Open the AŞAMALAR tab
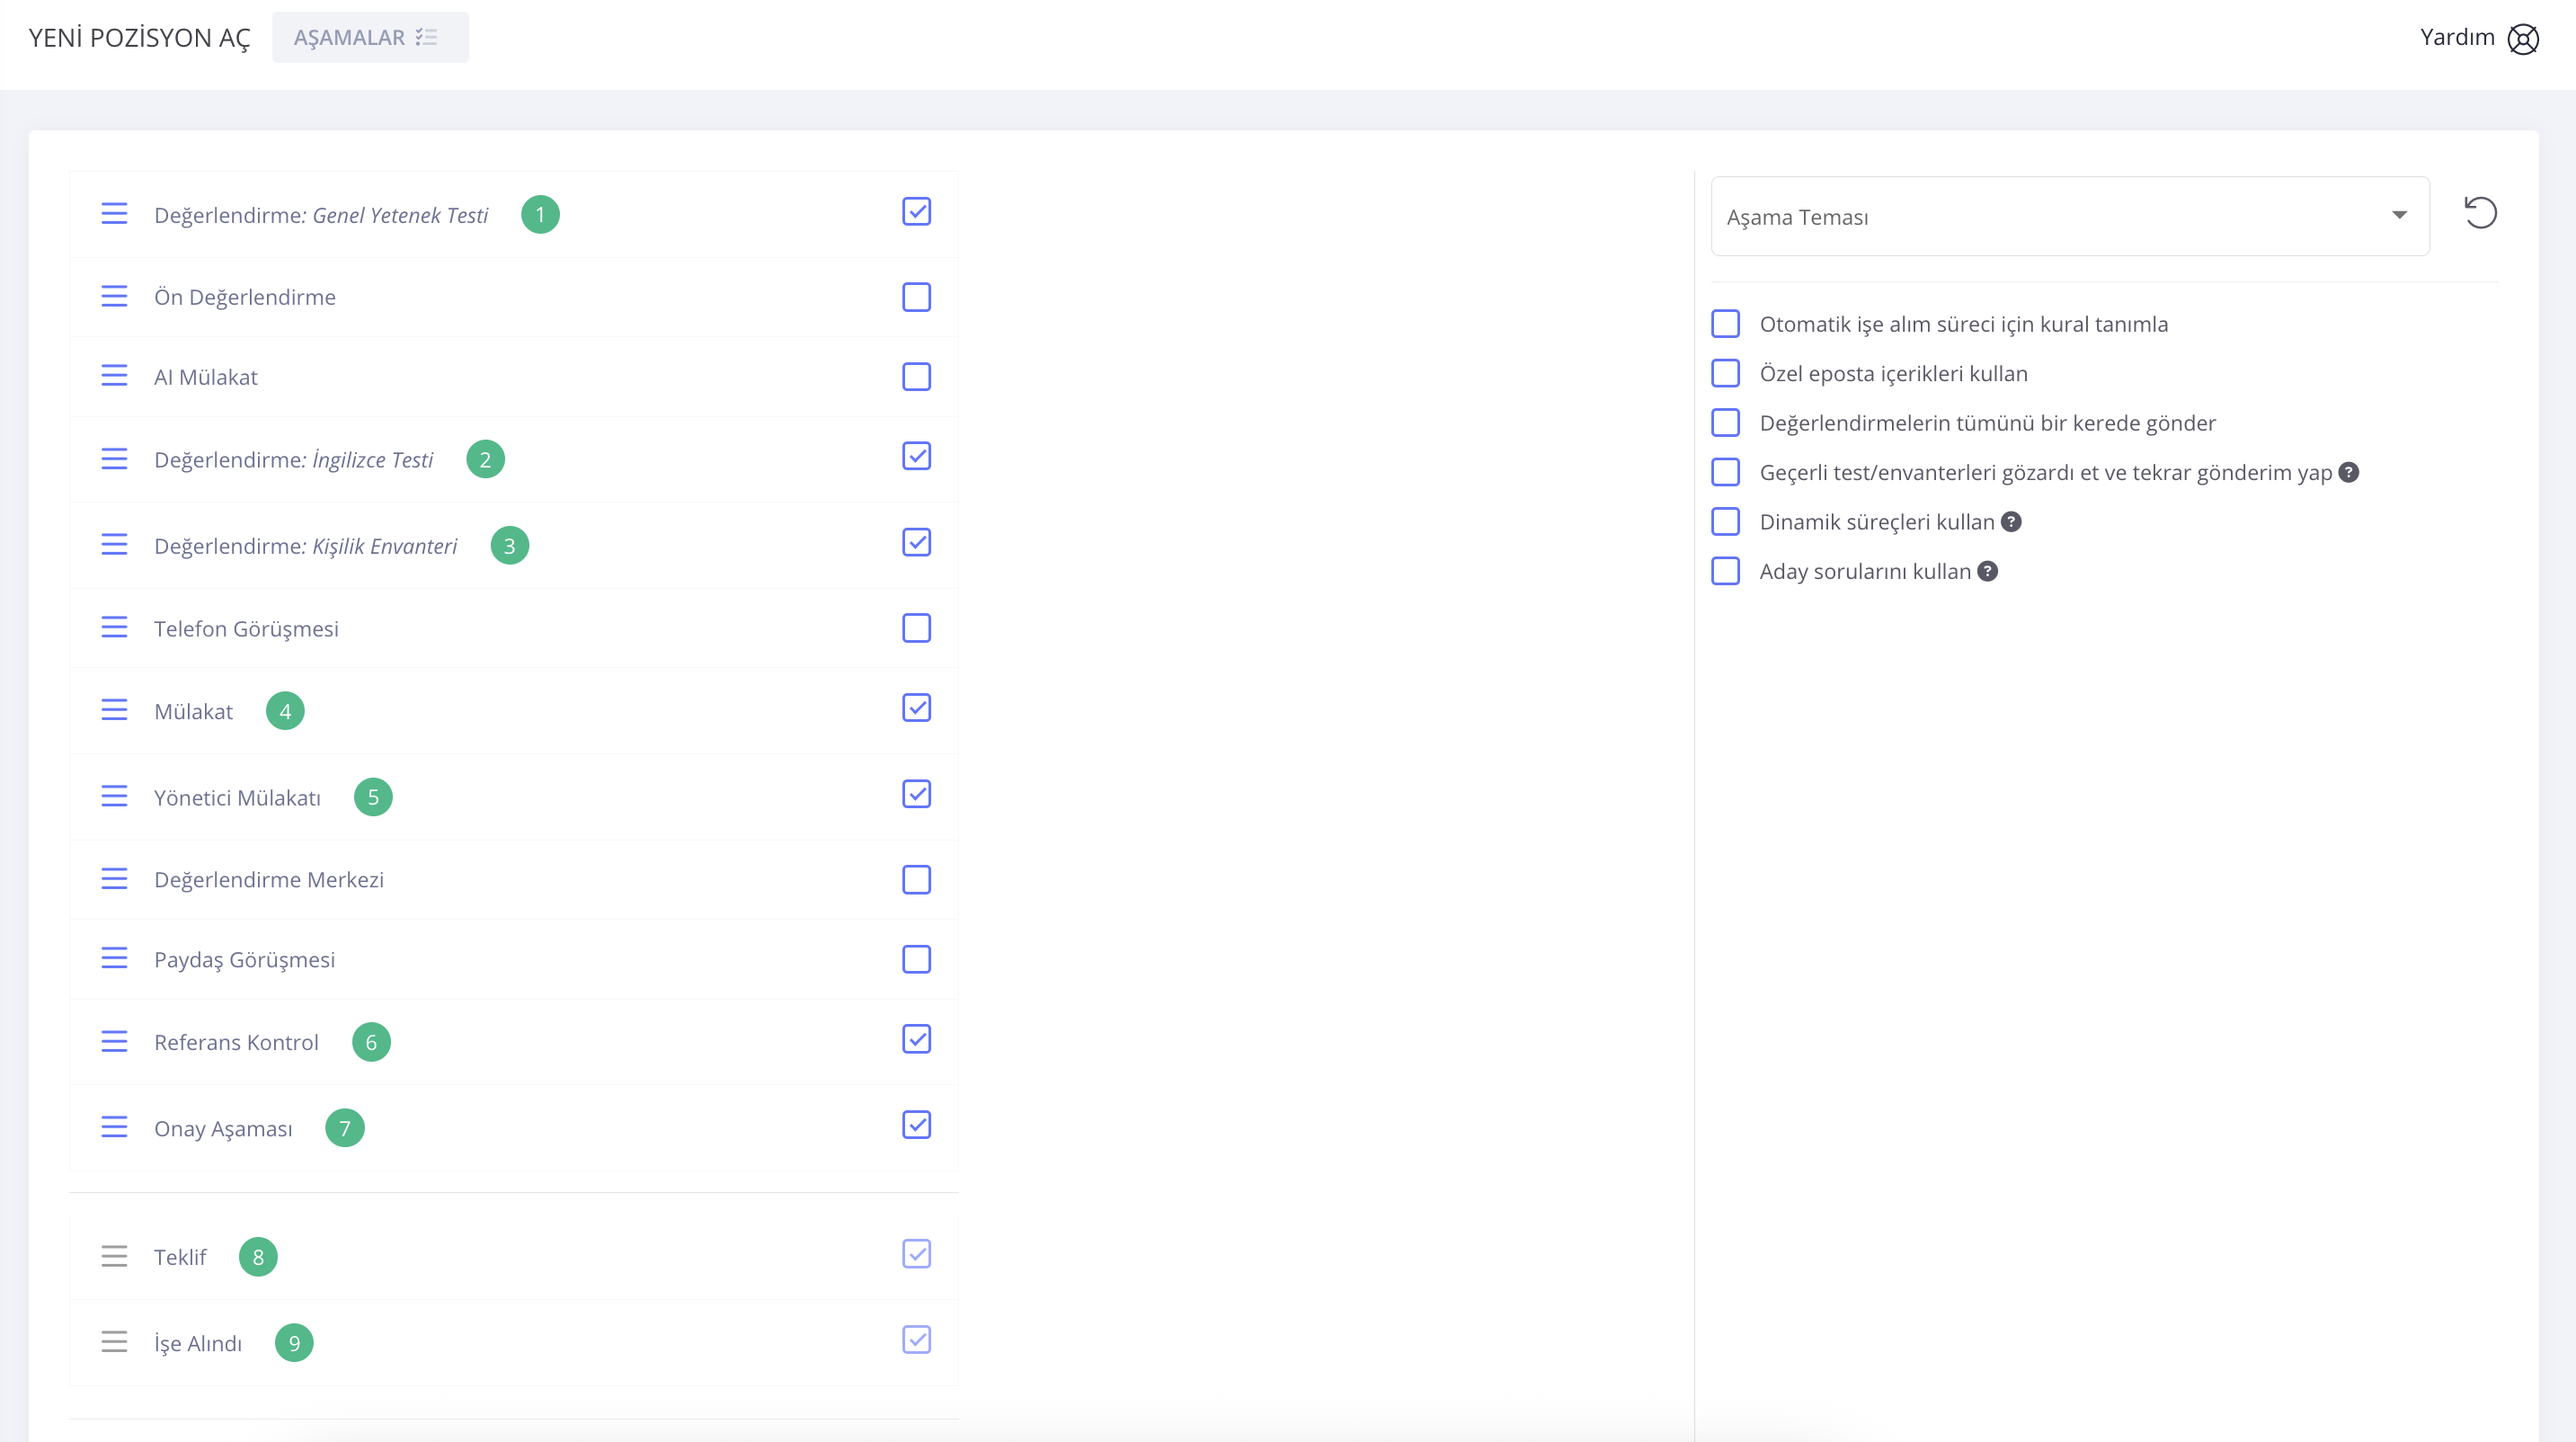Viewport: 2576px width, 1442px height. click(x=369, y=38)
